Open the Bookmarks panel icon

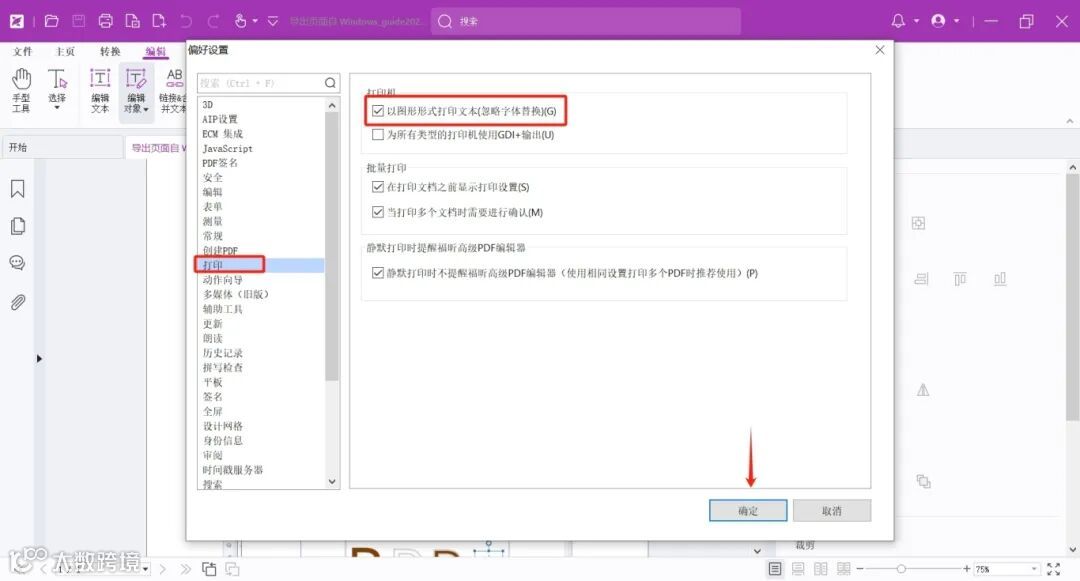click(18, 189)
